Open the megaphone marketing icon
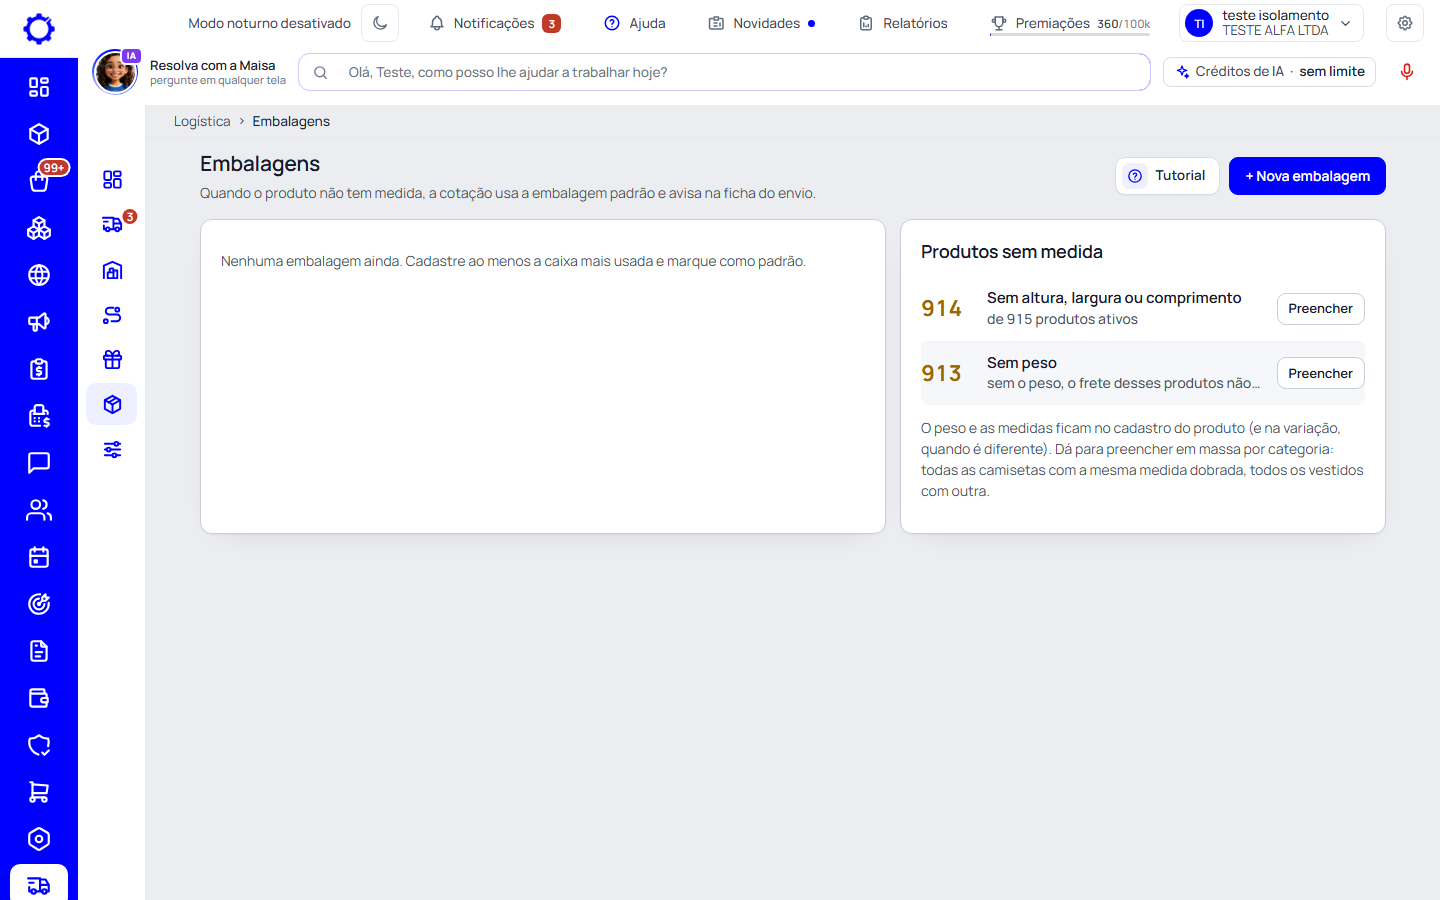Image resolution: width=1440 pixels, height=900 pixels. [x=39, y=322]
